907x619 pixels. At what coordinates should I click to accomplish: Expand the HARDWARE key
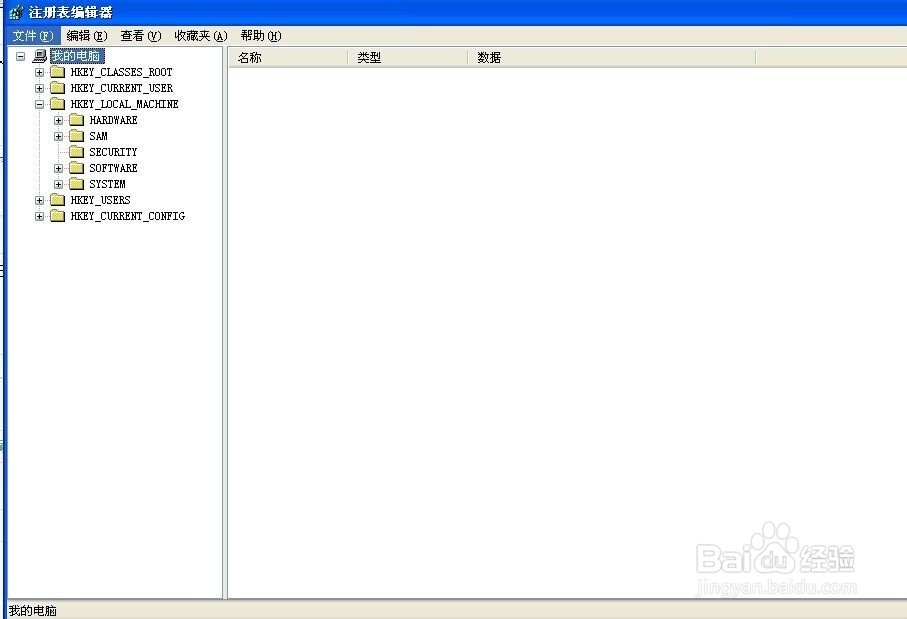pyautogui.click(x=58, y=120)
